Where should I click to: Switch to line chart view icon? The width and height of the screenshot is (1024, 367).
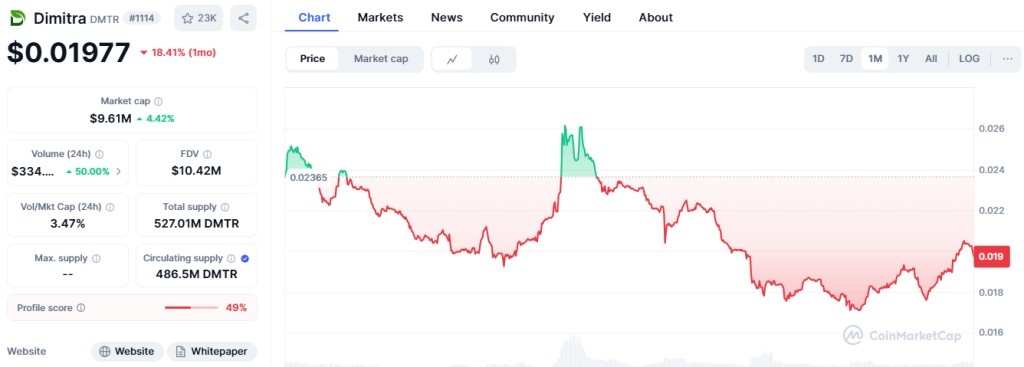(x=452, y=59)
